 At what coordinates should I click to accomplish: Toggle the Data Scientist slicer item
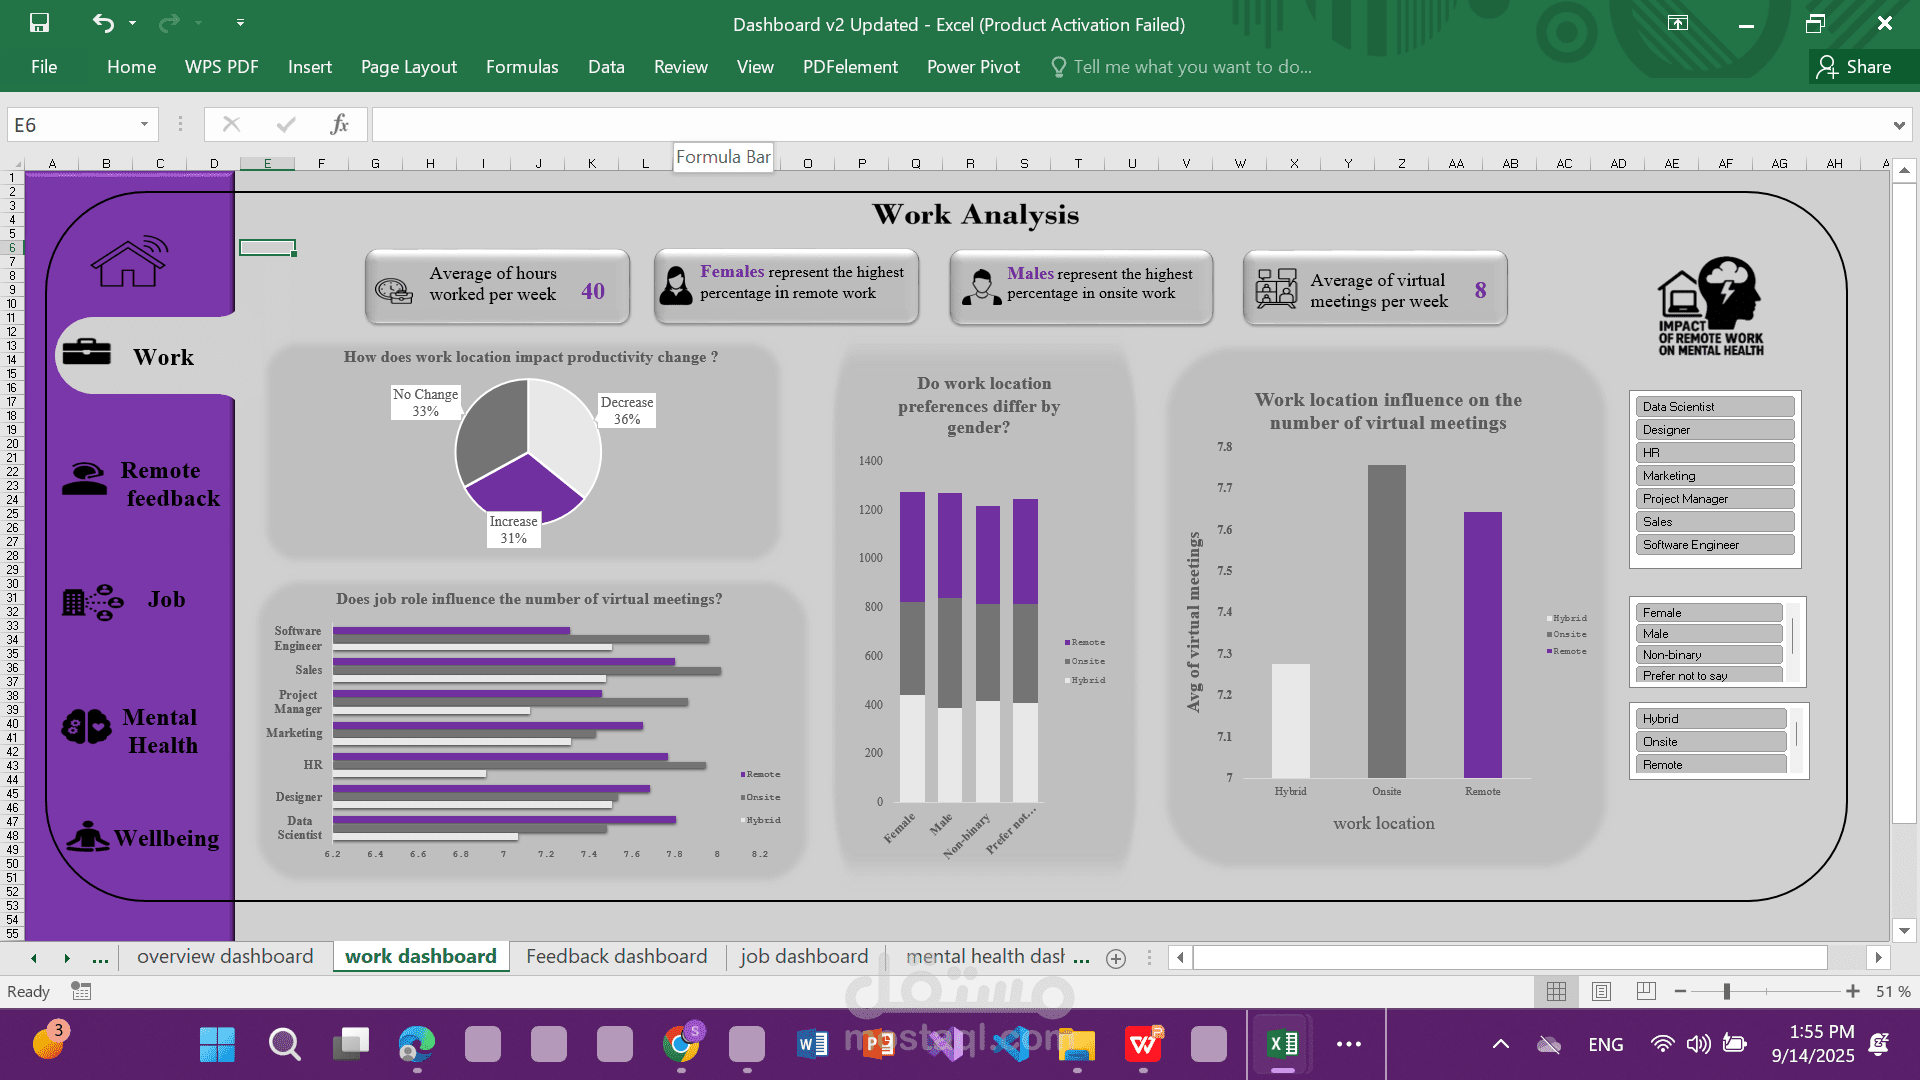coord(1714,407)
